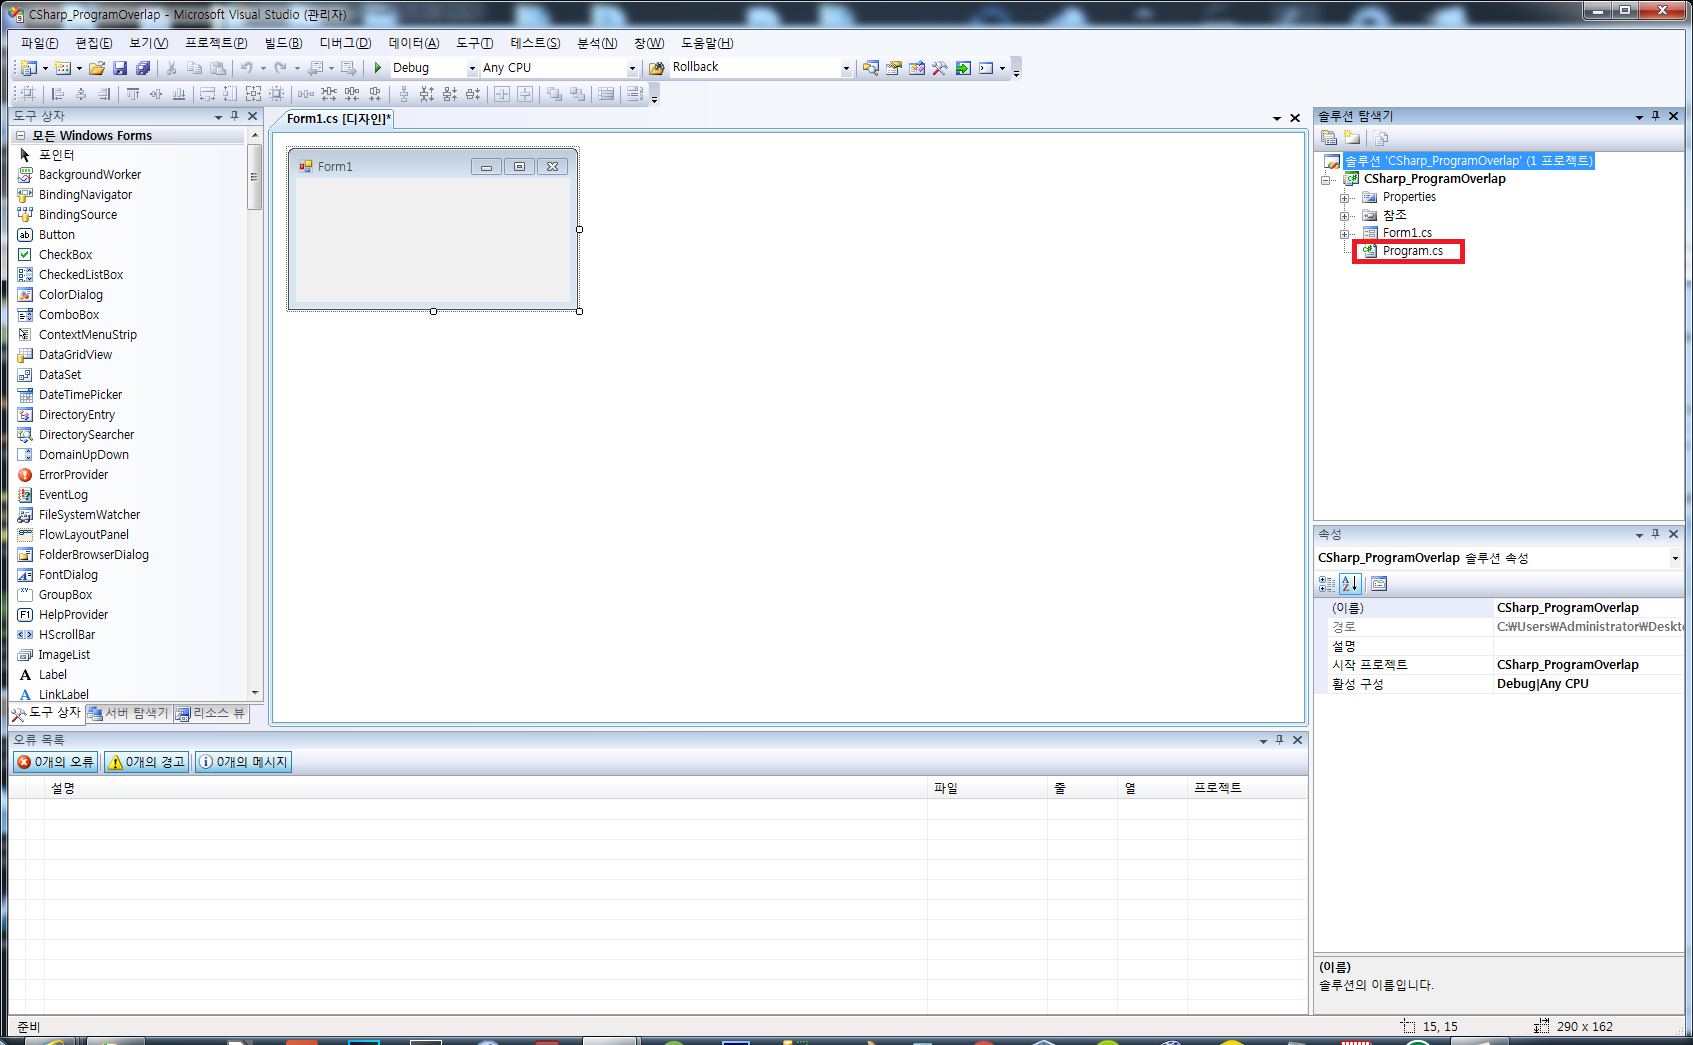This screenshot has width=1693, height=1045.
Task: Open the 편집(E) menu
Action: coord(94,43)
